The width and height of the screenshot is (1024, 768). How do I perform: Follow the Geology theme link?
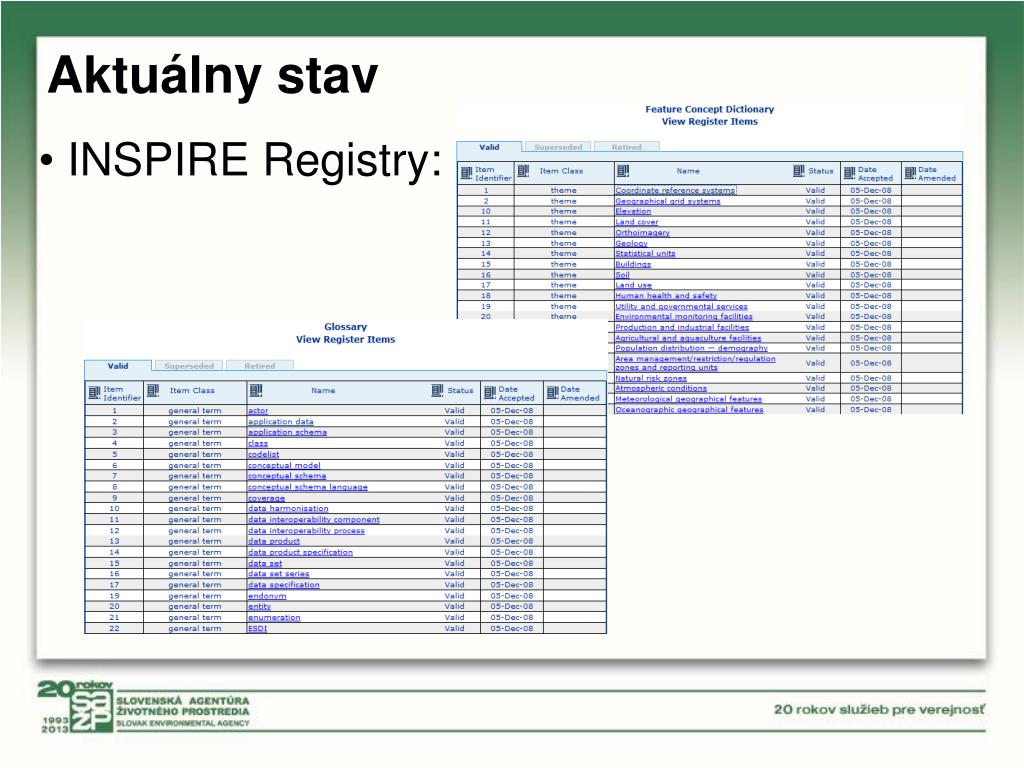(632, 243)
